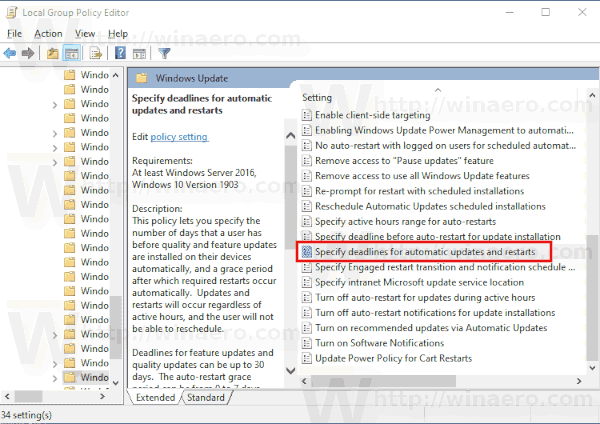
Task: Click the Up One Level folder icon
Action: 52,53
